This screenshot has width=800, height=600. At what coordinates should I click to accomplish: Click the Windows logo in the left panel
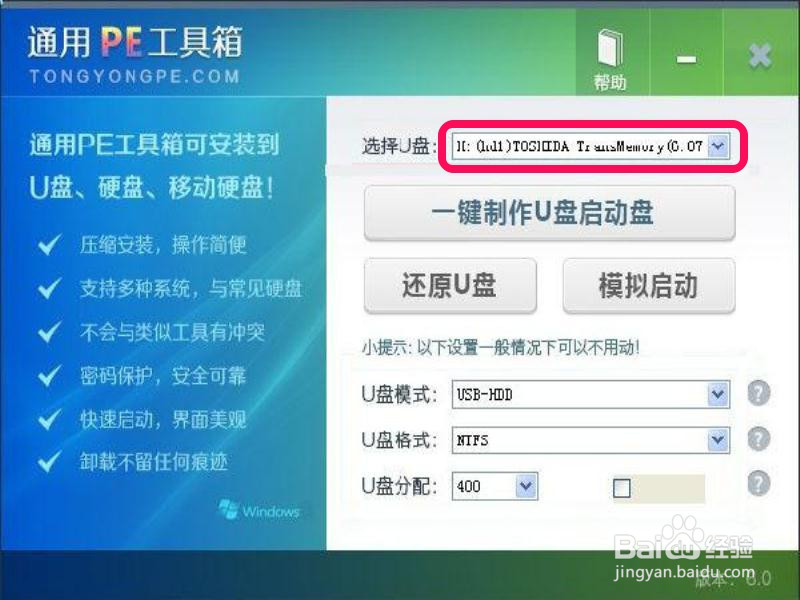(259, 509)
